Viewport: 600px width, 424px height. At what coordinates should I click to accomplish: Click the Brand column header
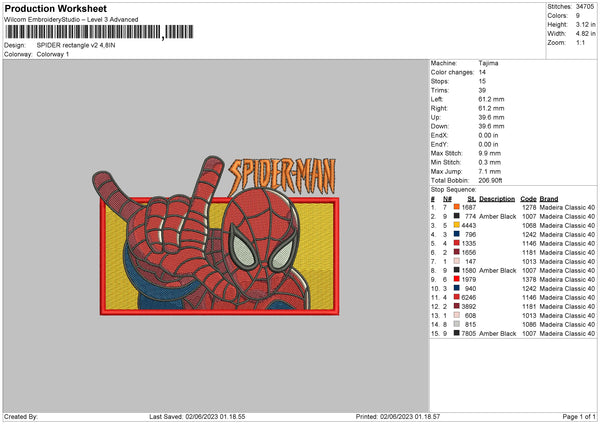549,198
